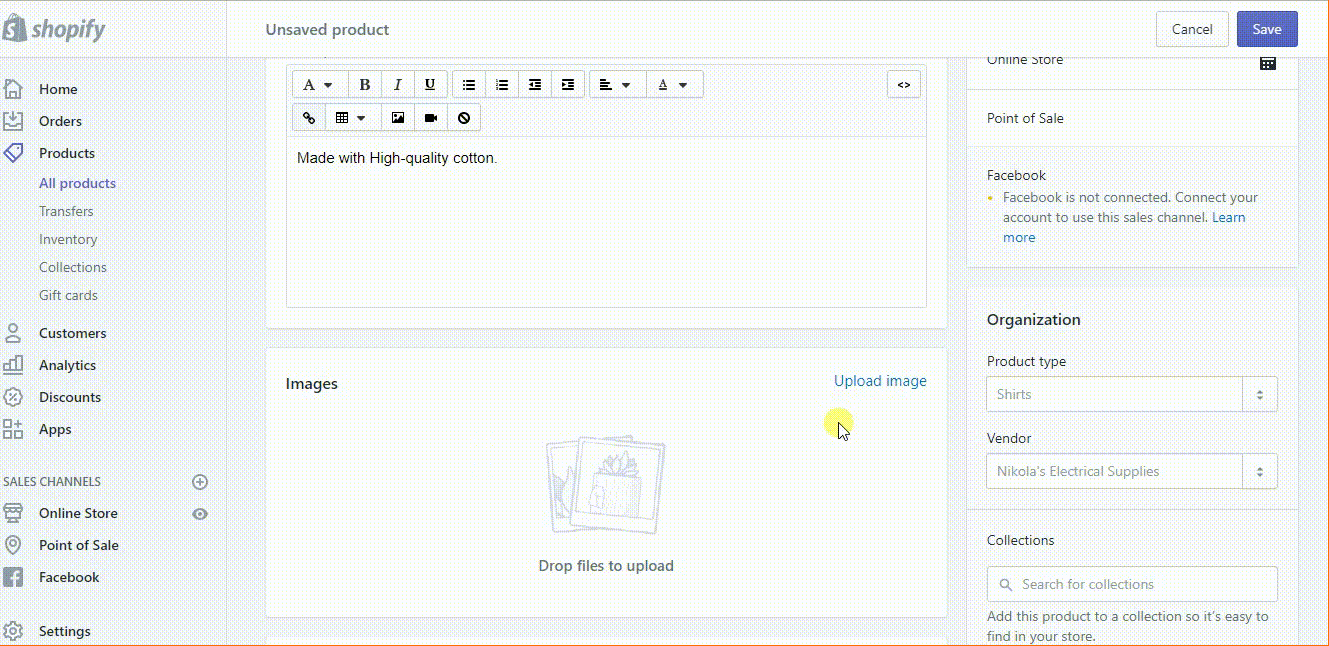Open Analytics in the sidebar

click(x=67, y=365)
